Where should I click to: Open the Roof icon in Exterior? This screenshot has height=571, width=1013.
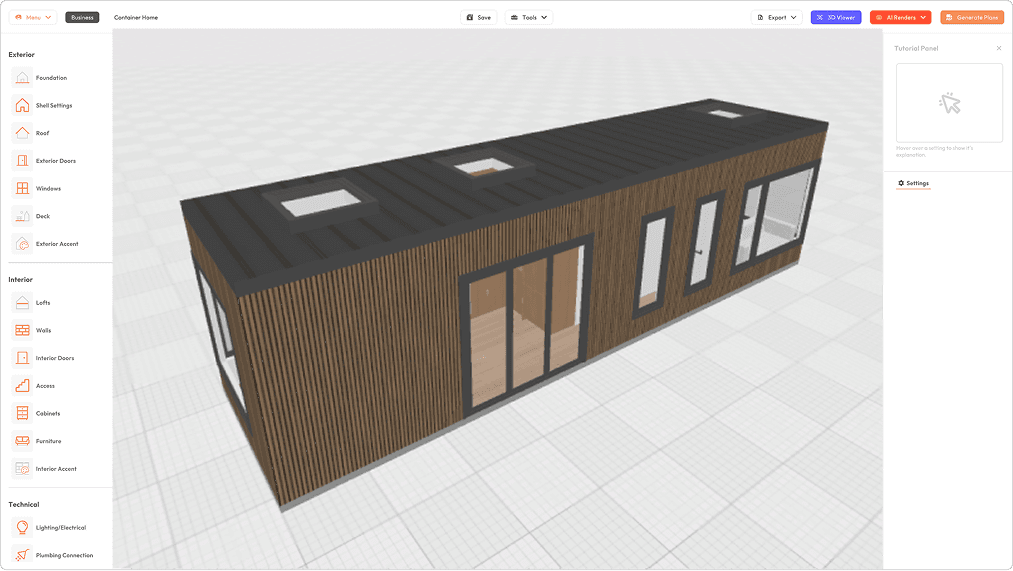(x=22, y=133)
